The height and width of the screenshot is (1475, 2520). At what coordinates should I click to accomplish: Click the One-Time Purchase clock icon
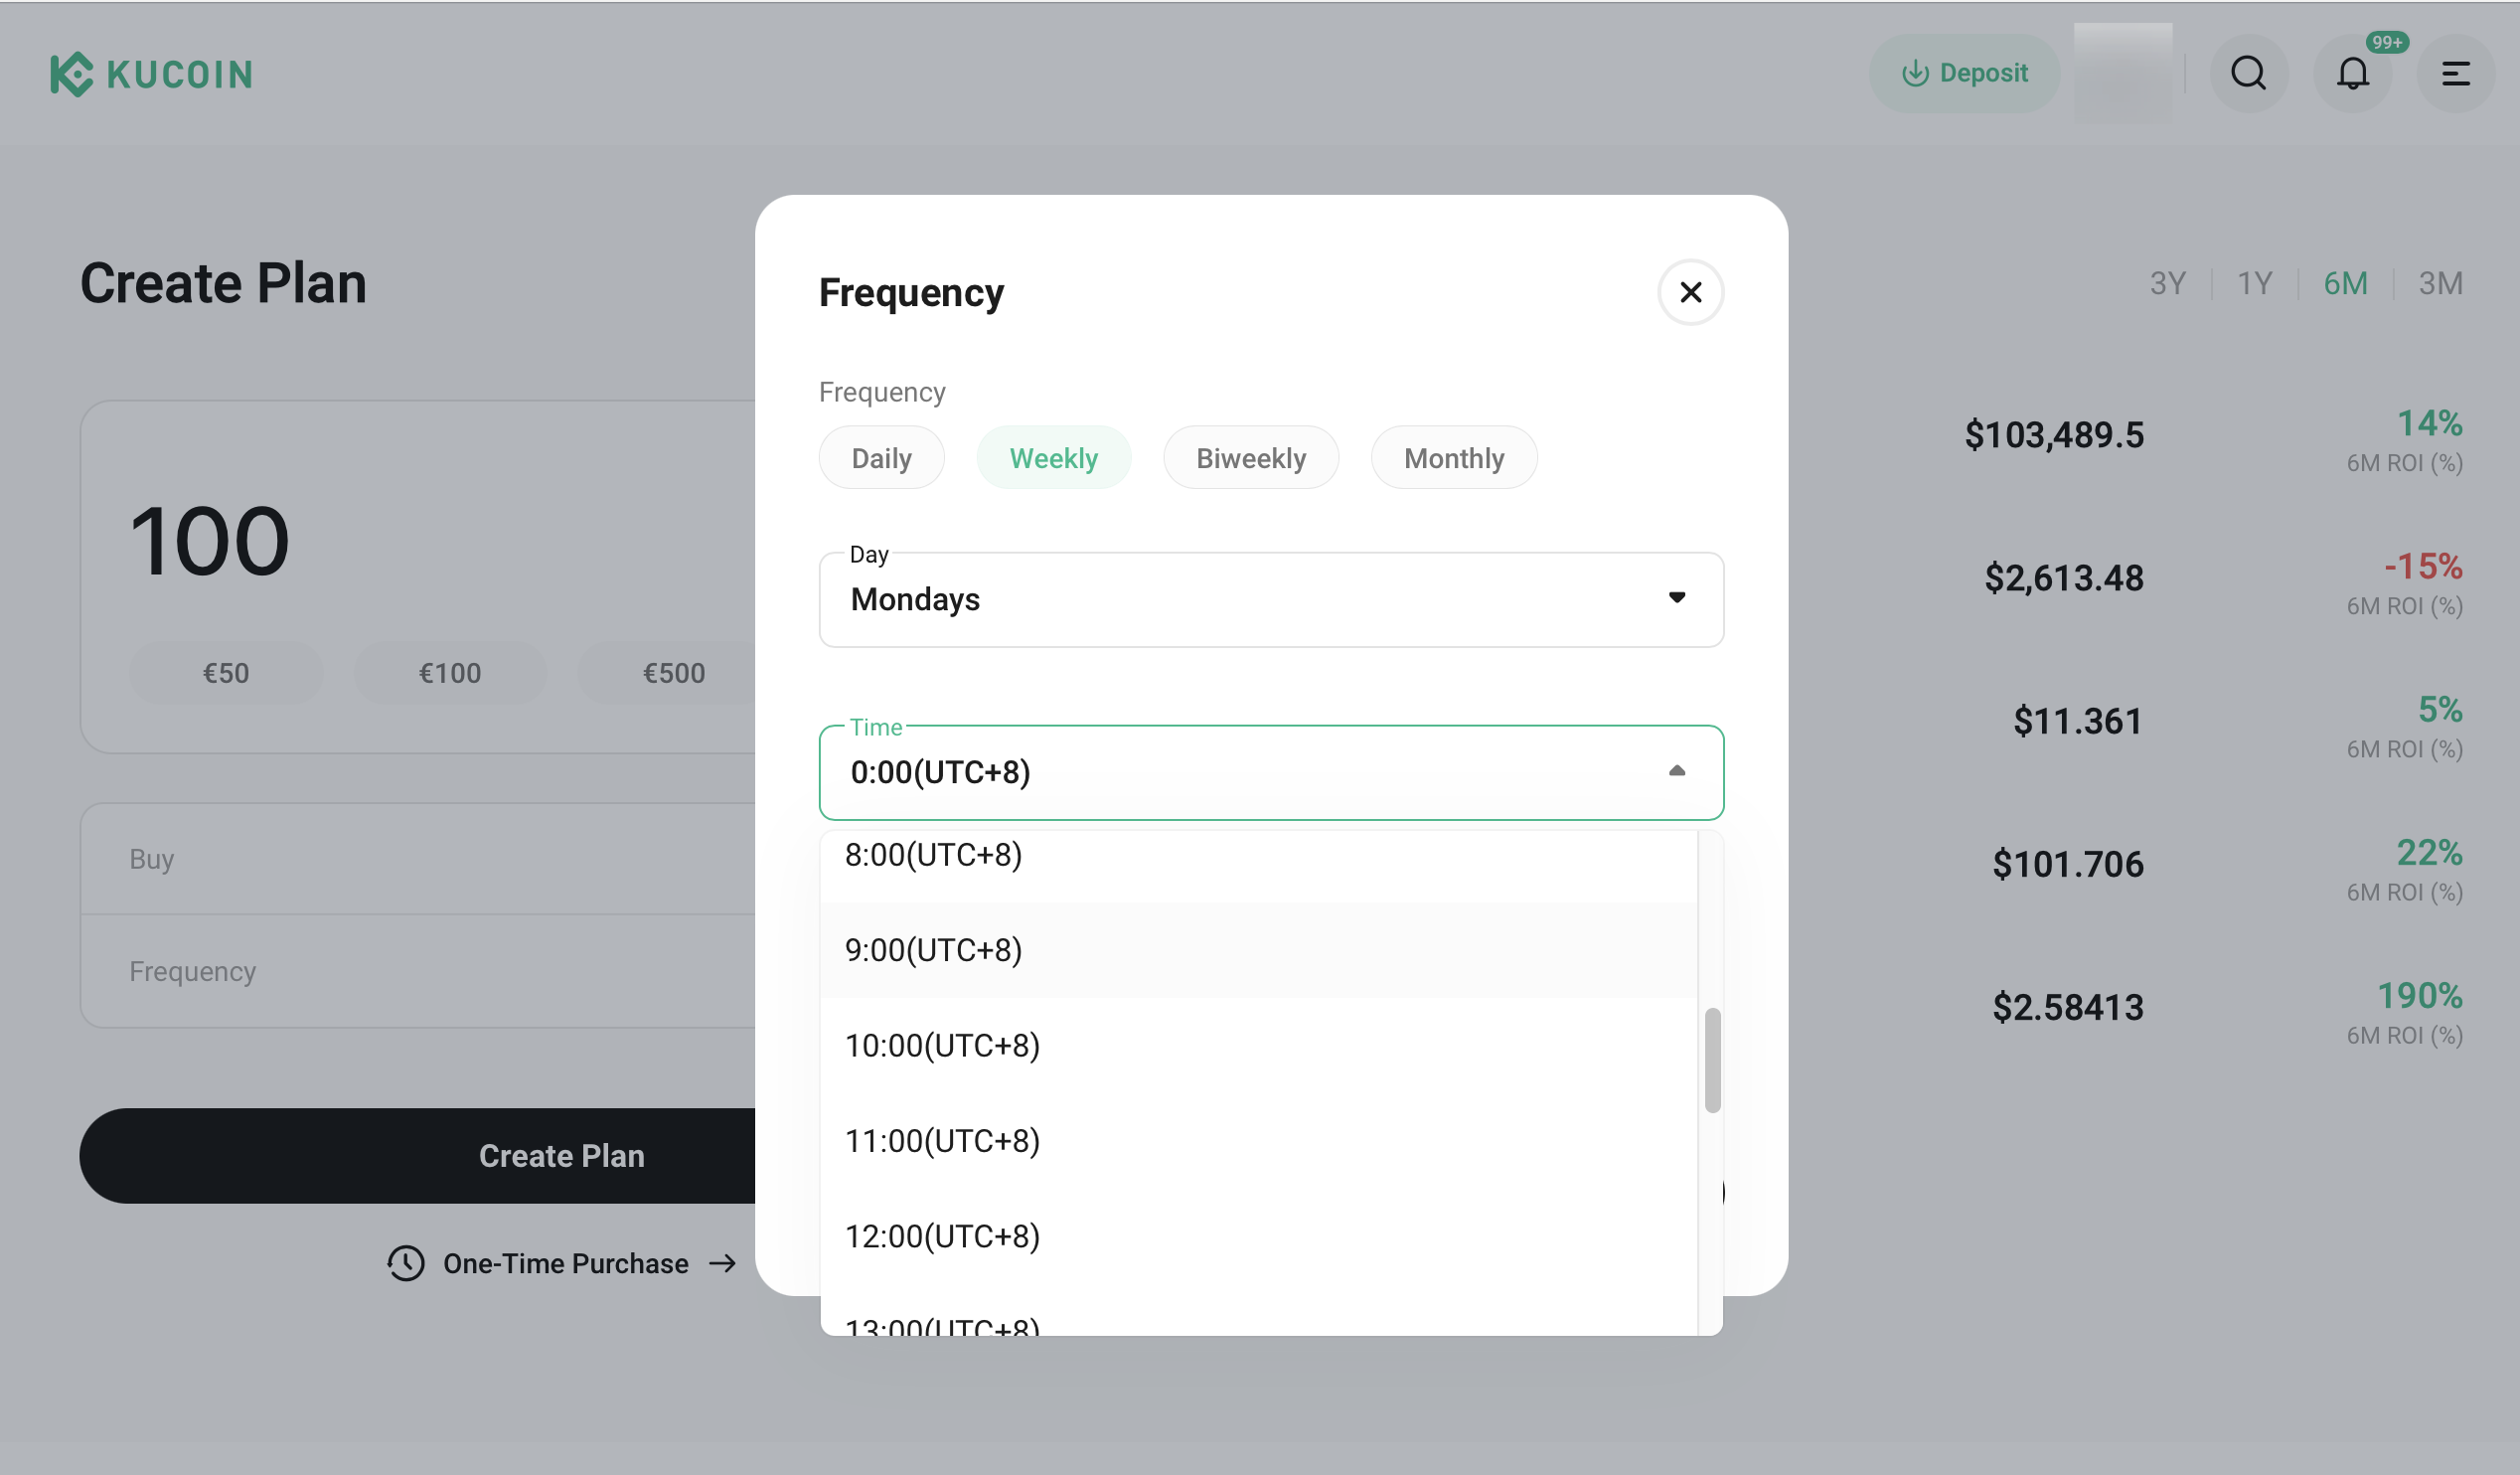406,1263
